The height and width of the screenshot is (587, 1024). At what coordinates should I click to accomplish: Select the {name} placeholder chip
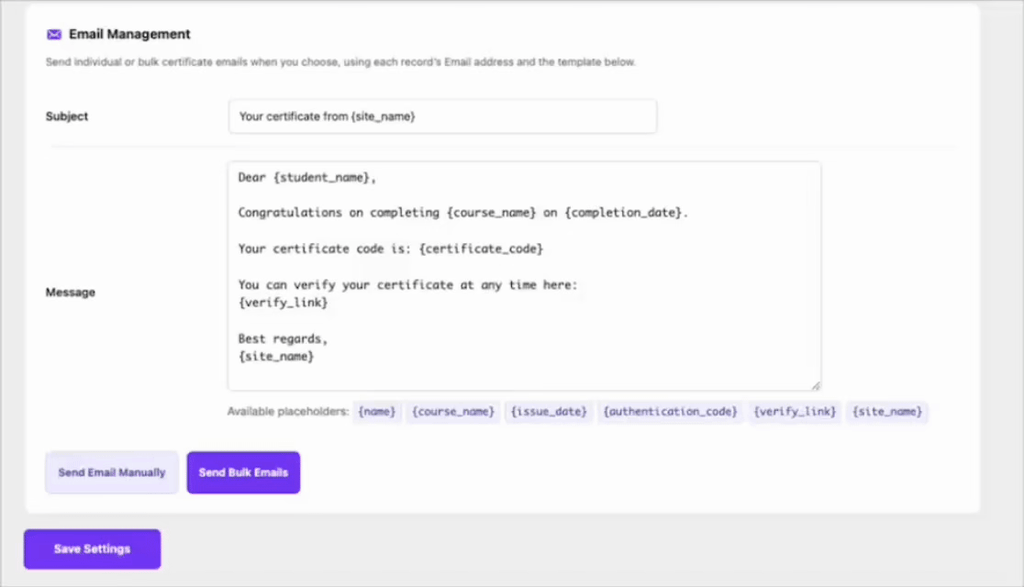pos(377,411)
